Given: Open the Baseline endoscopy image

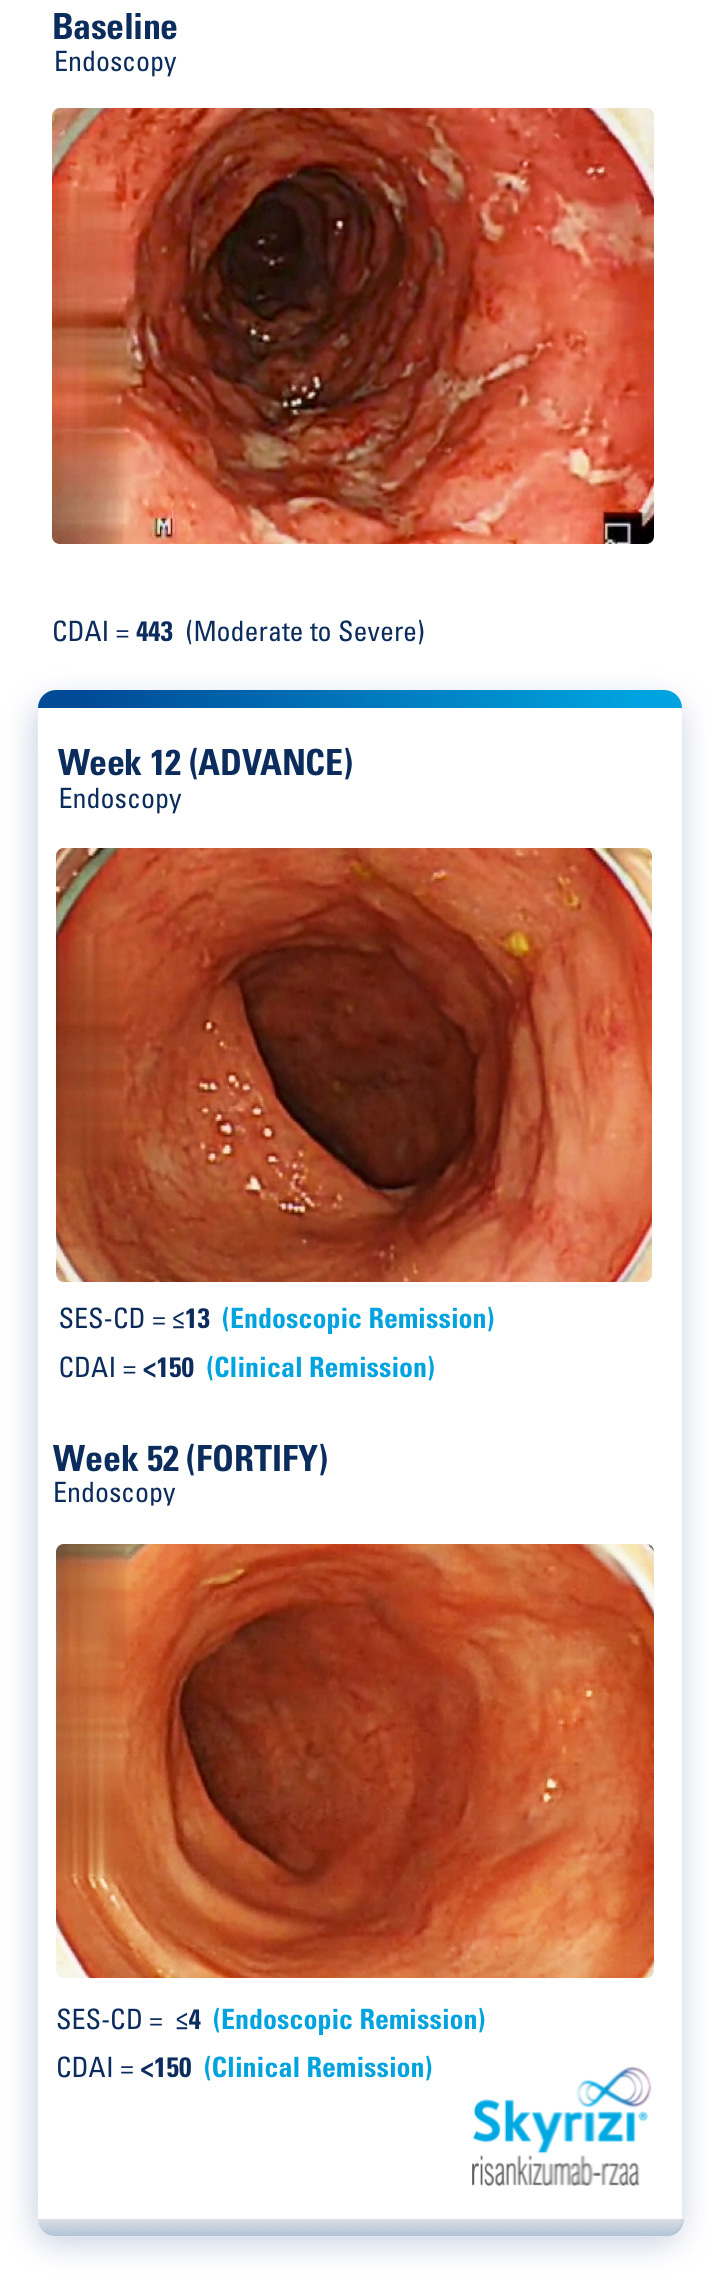Looking at the screenshot, I should pyautogui.click(x=353, y=326).
